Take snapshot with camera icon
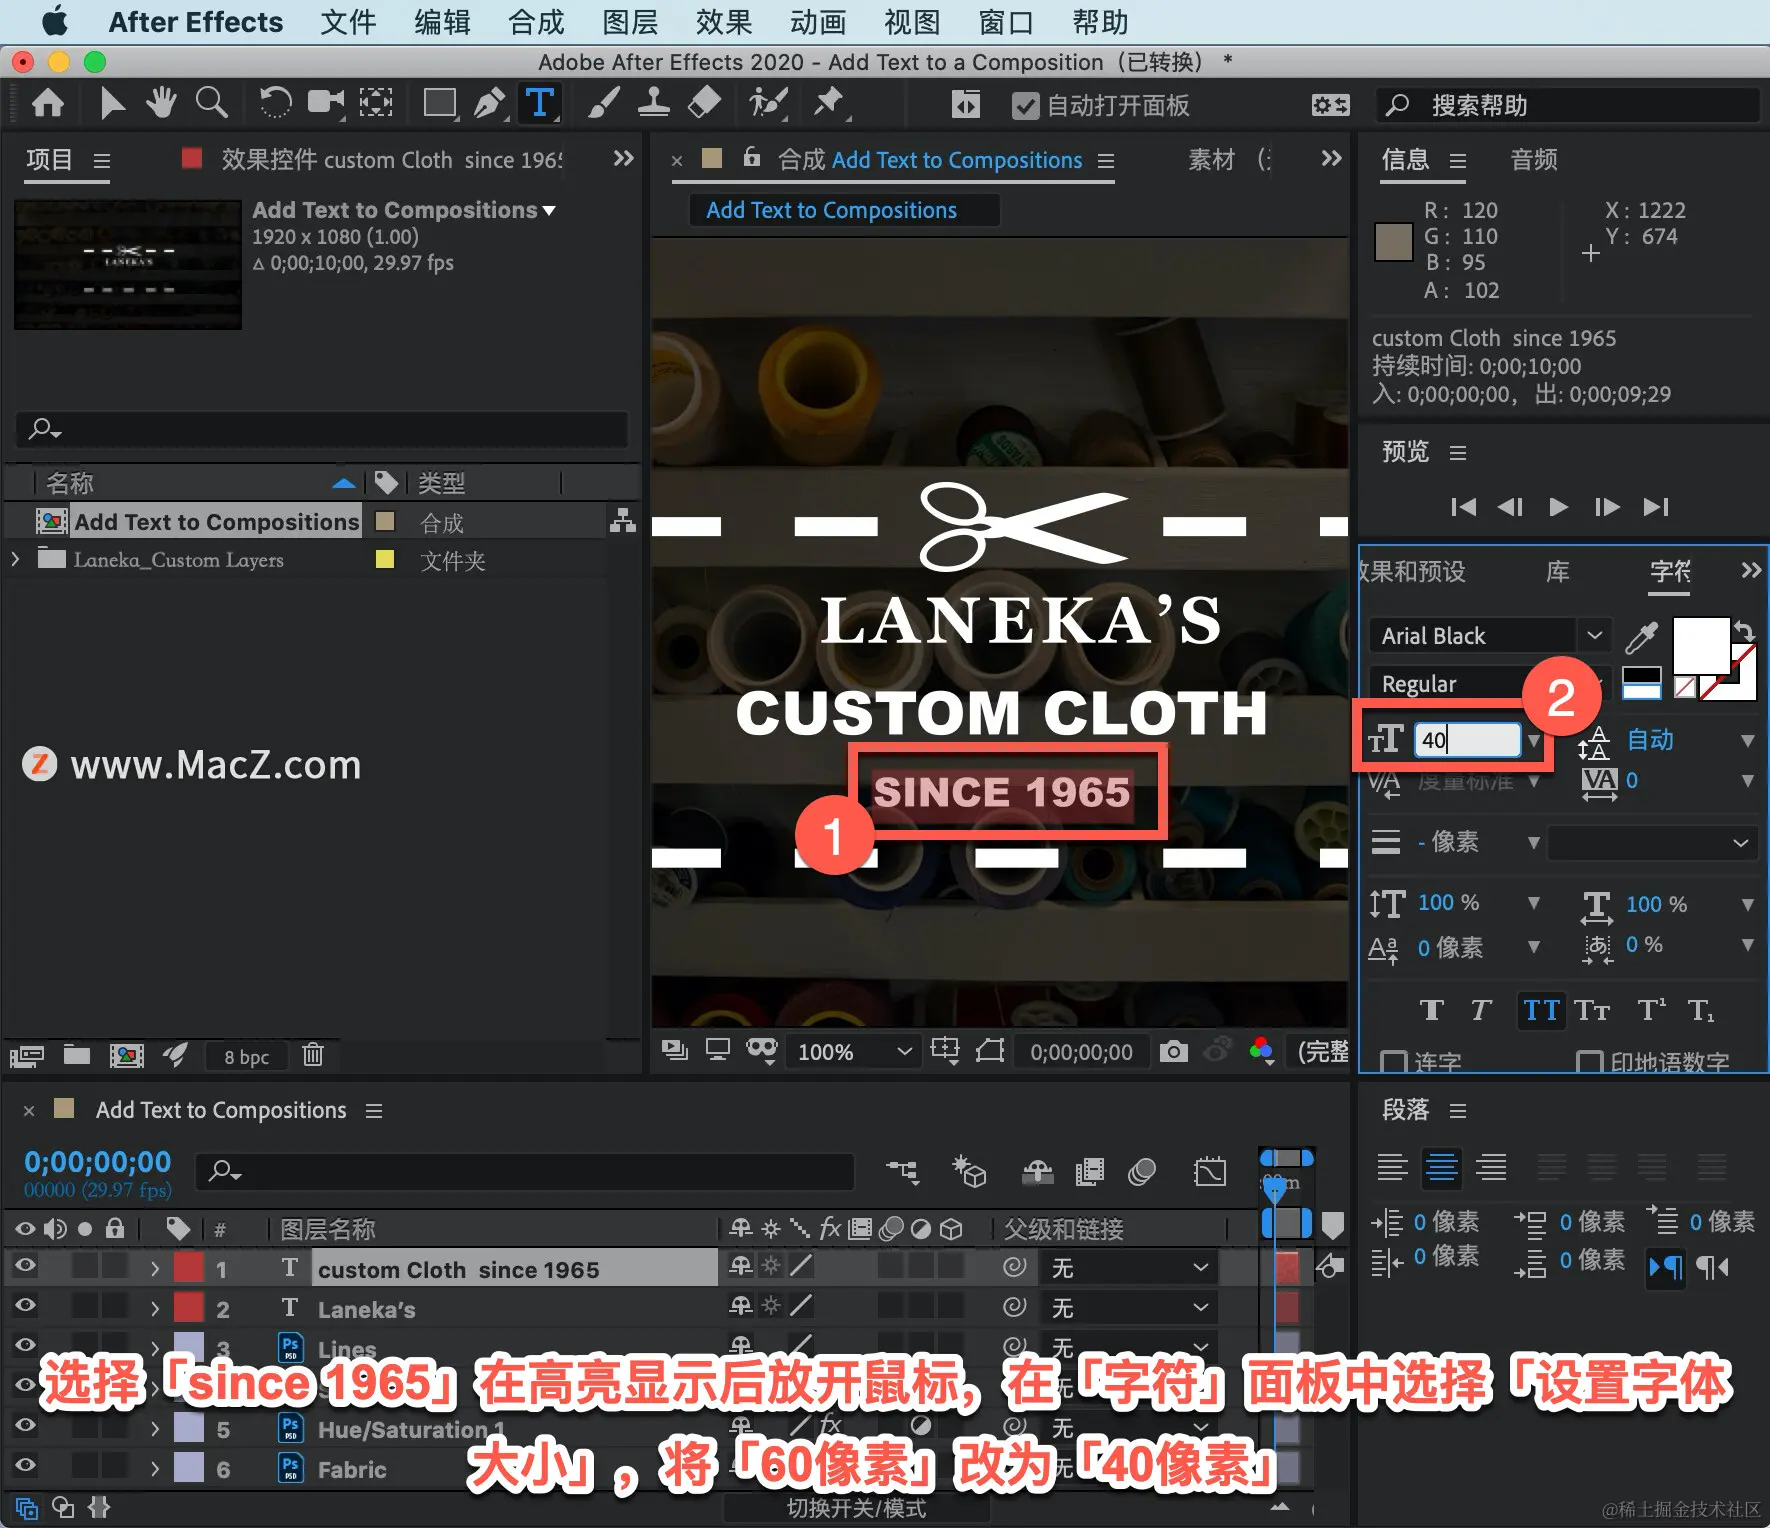1770x1528 pixels. [x=1173, y=1051]
